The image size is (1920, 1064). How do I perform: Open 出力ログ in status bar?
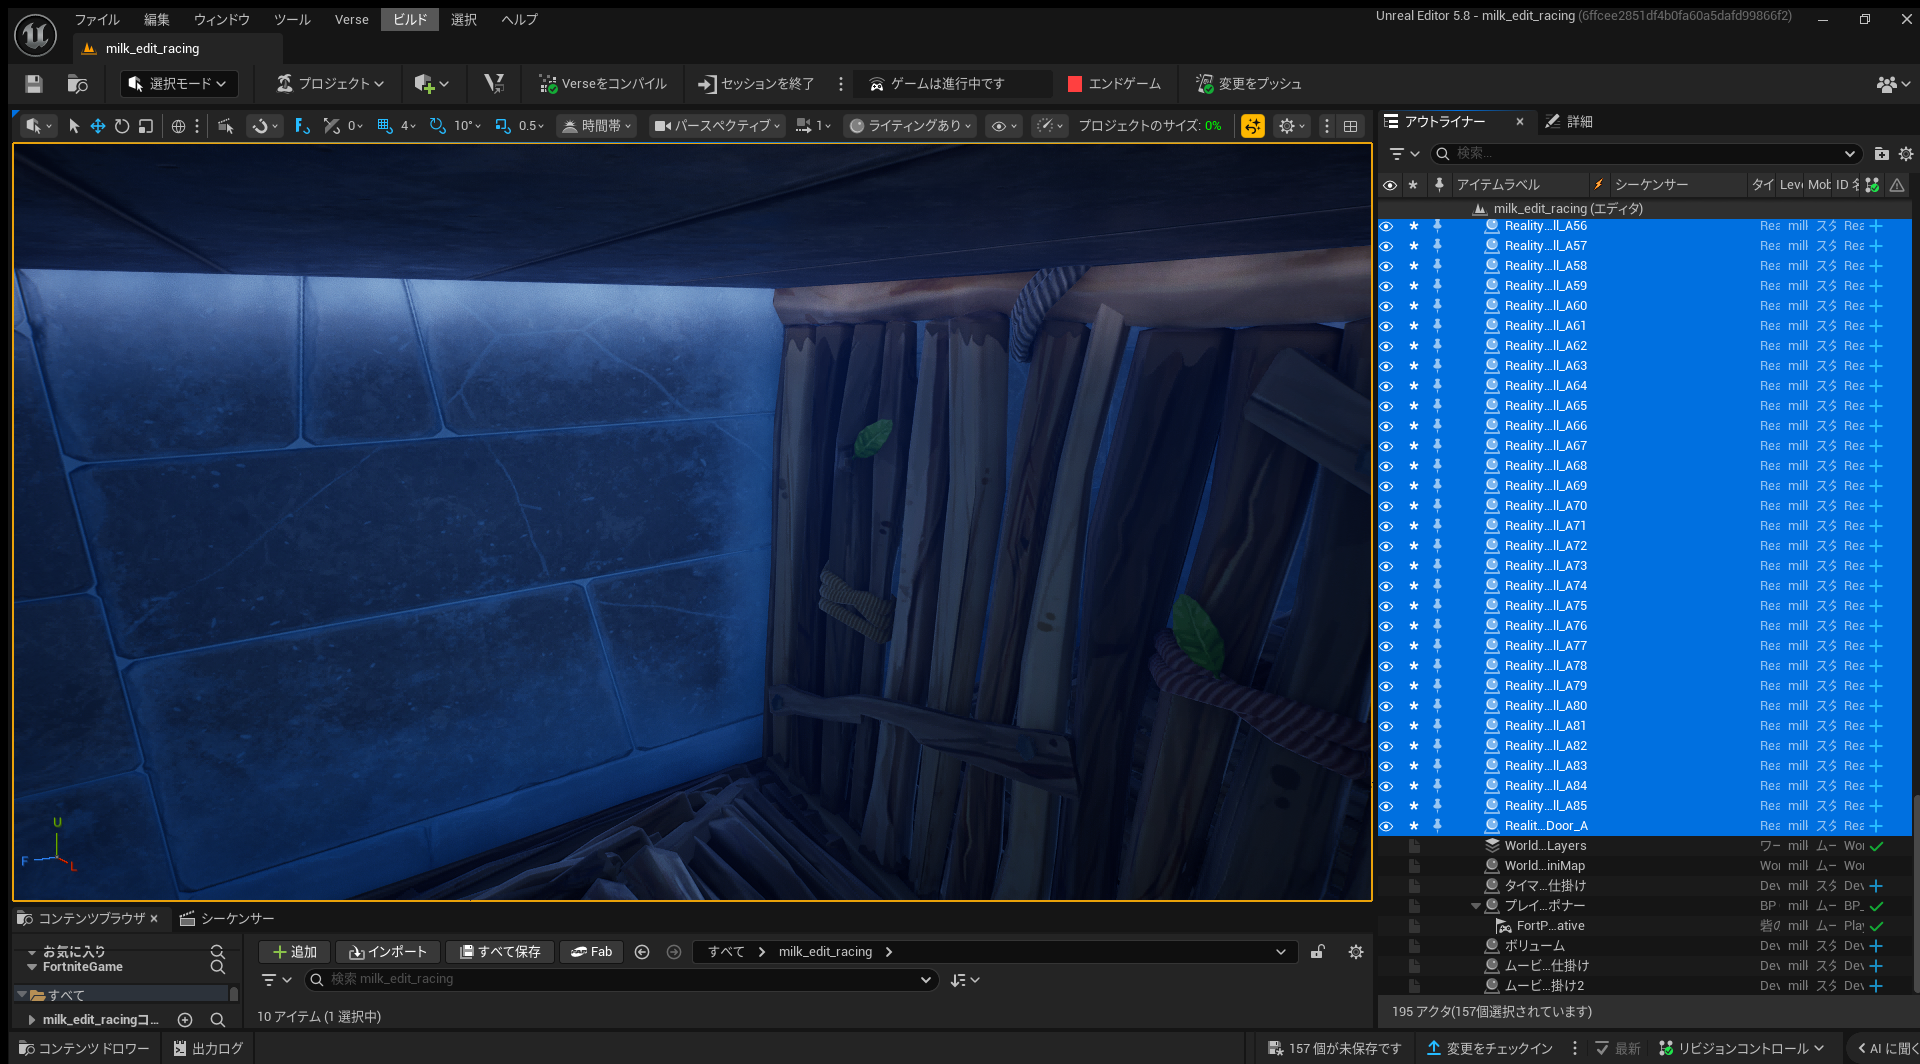coord(208,1048)
